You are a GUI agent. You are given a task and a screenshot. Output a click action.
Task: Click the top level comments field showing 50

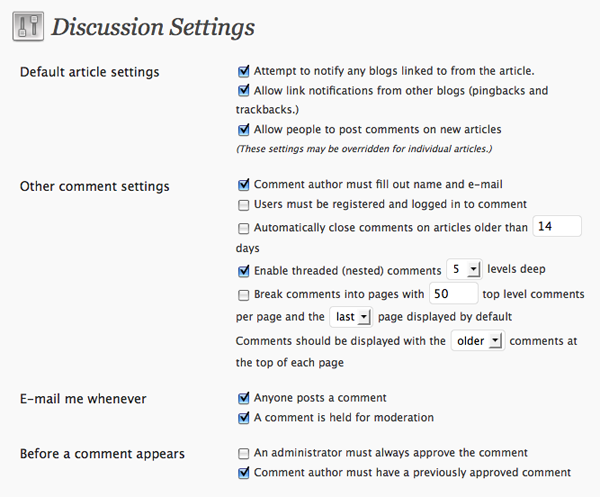coord(451,294)
